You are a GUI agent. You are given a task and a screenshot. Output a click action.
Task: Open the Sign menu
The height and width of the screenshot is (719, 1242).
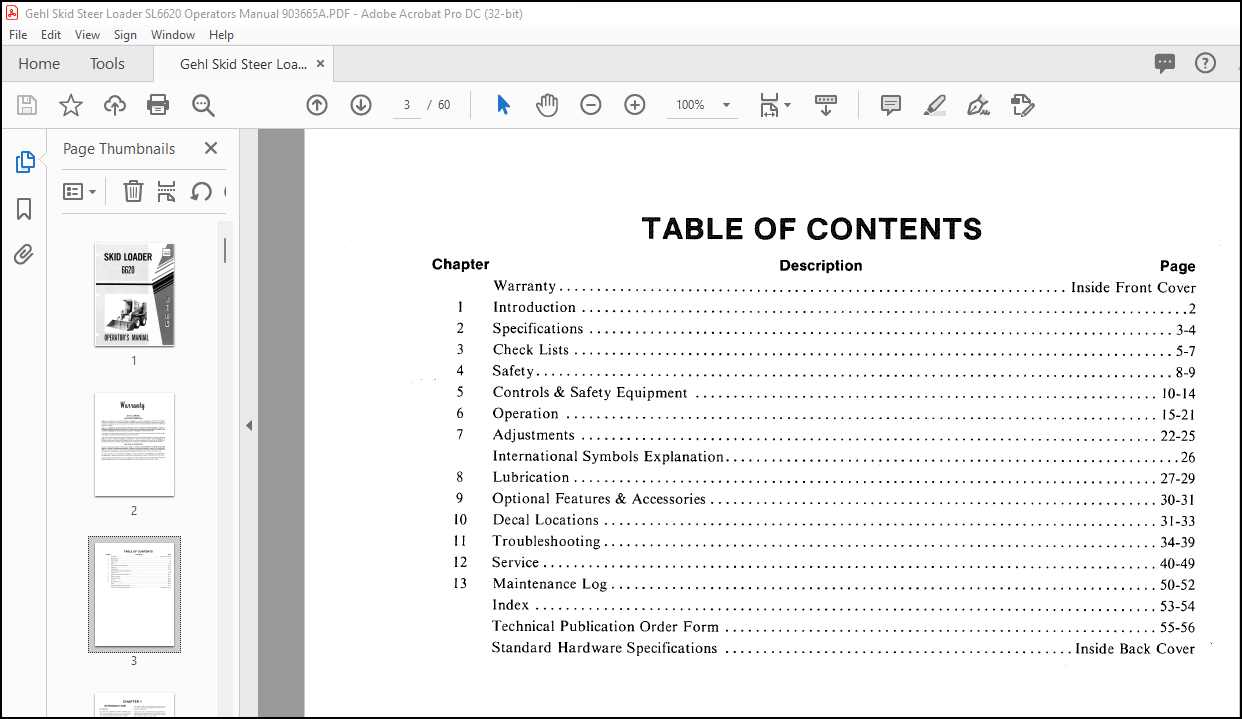pyautogui.click(x=125, y=34)
